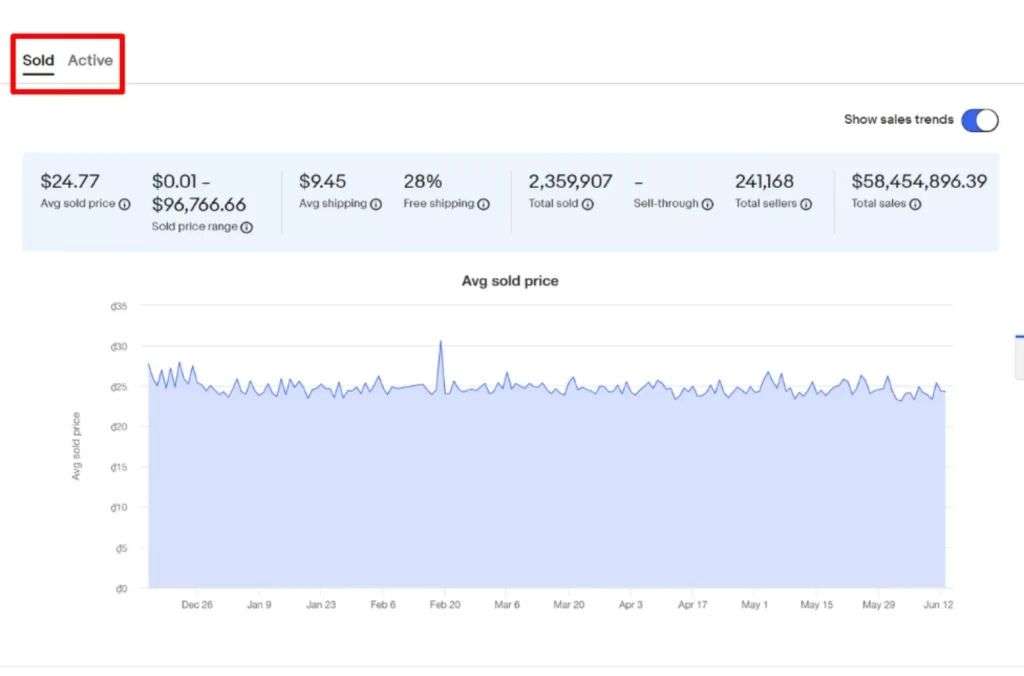
Task: Select the Jun 12 date axis label
Action: (938, 605)
